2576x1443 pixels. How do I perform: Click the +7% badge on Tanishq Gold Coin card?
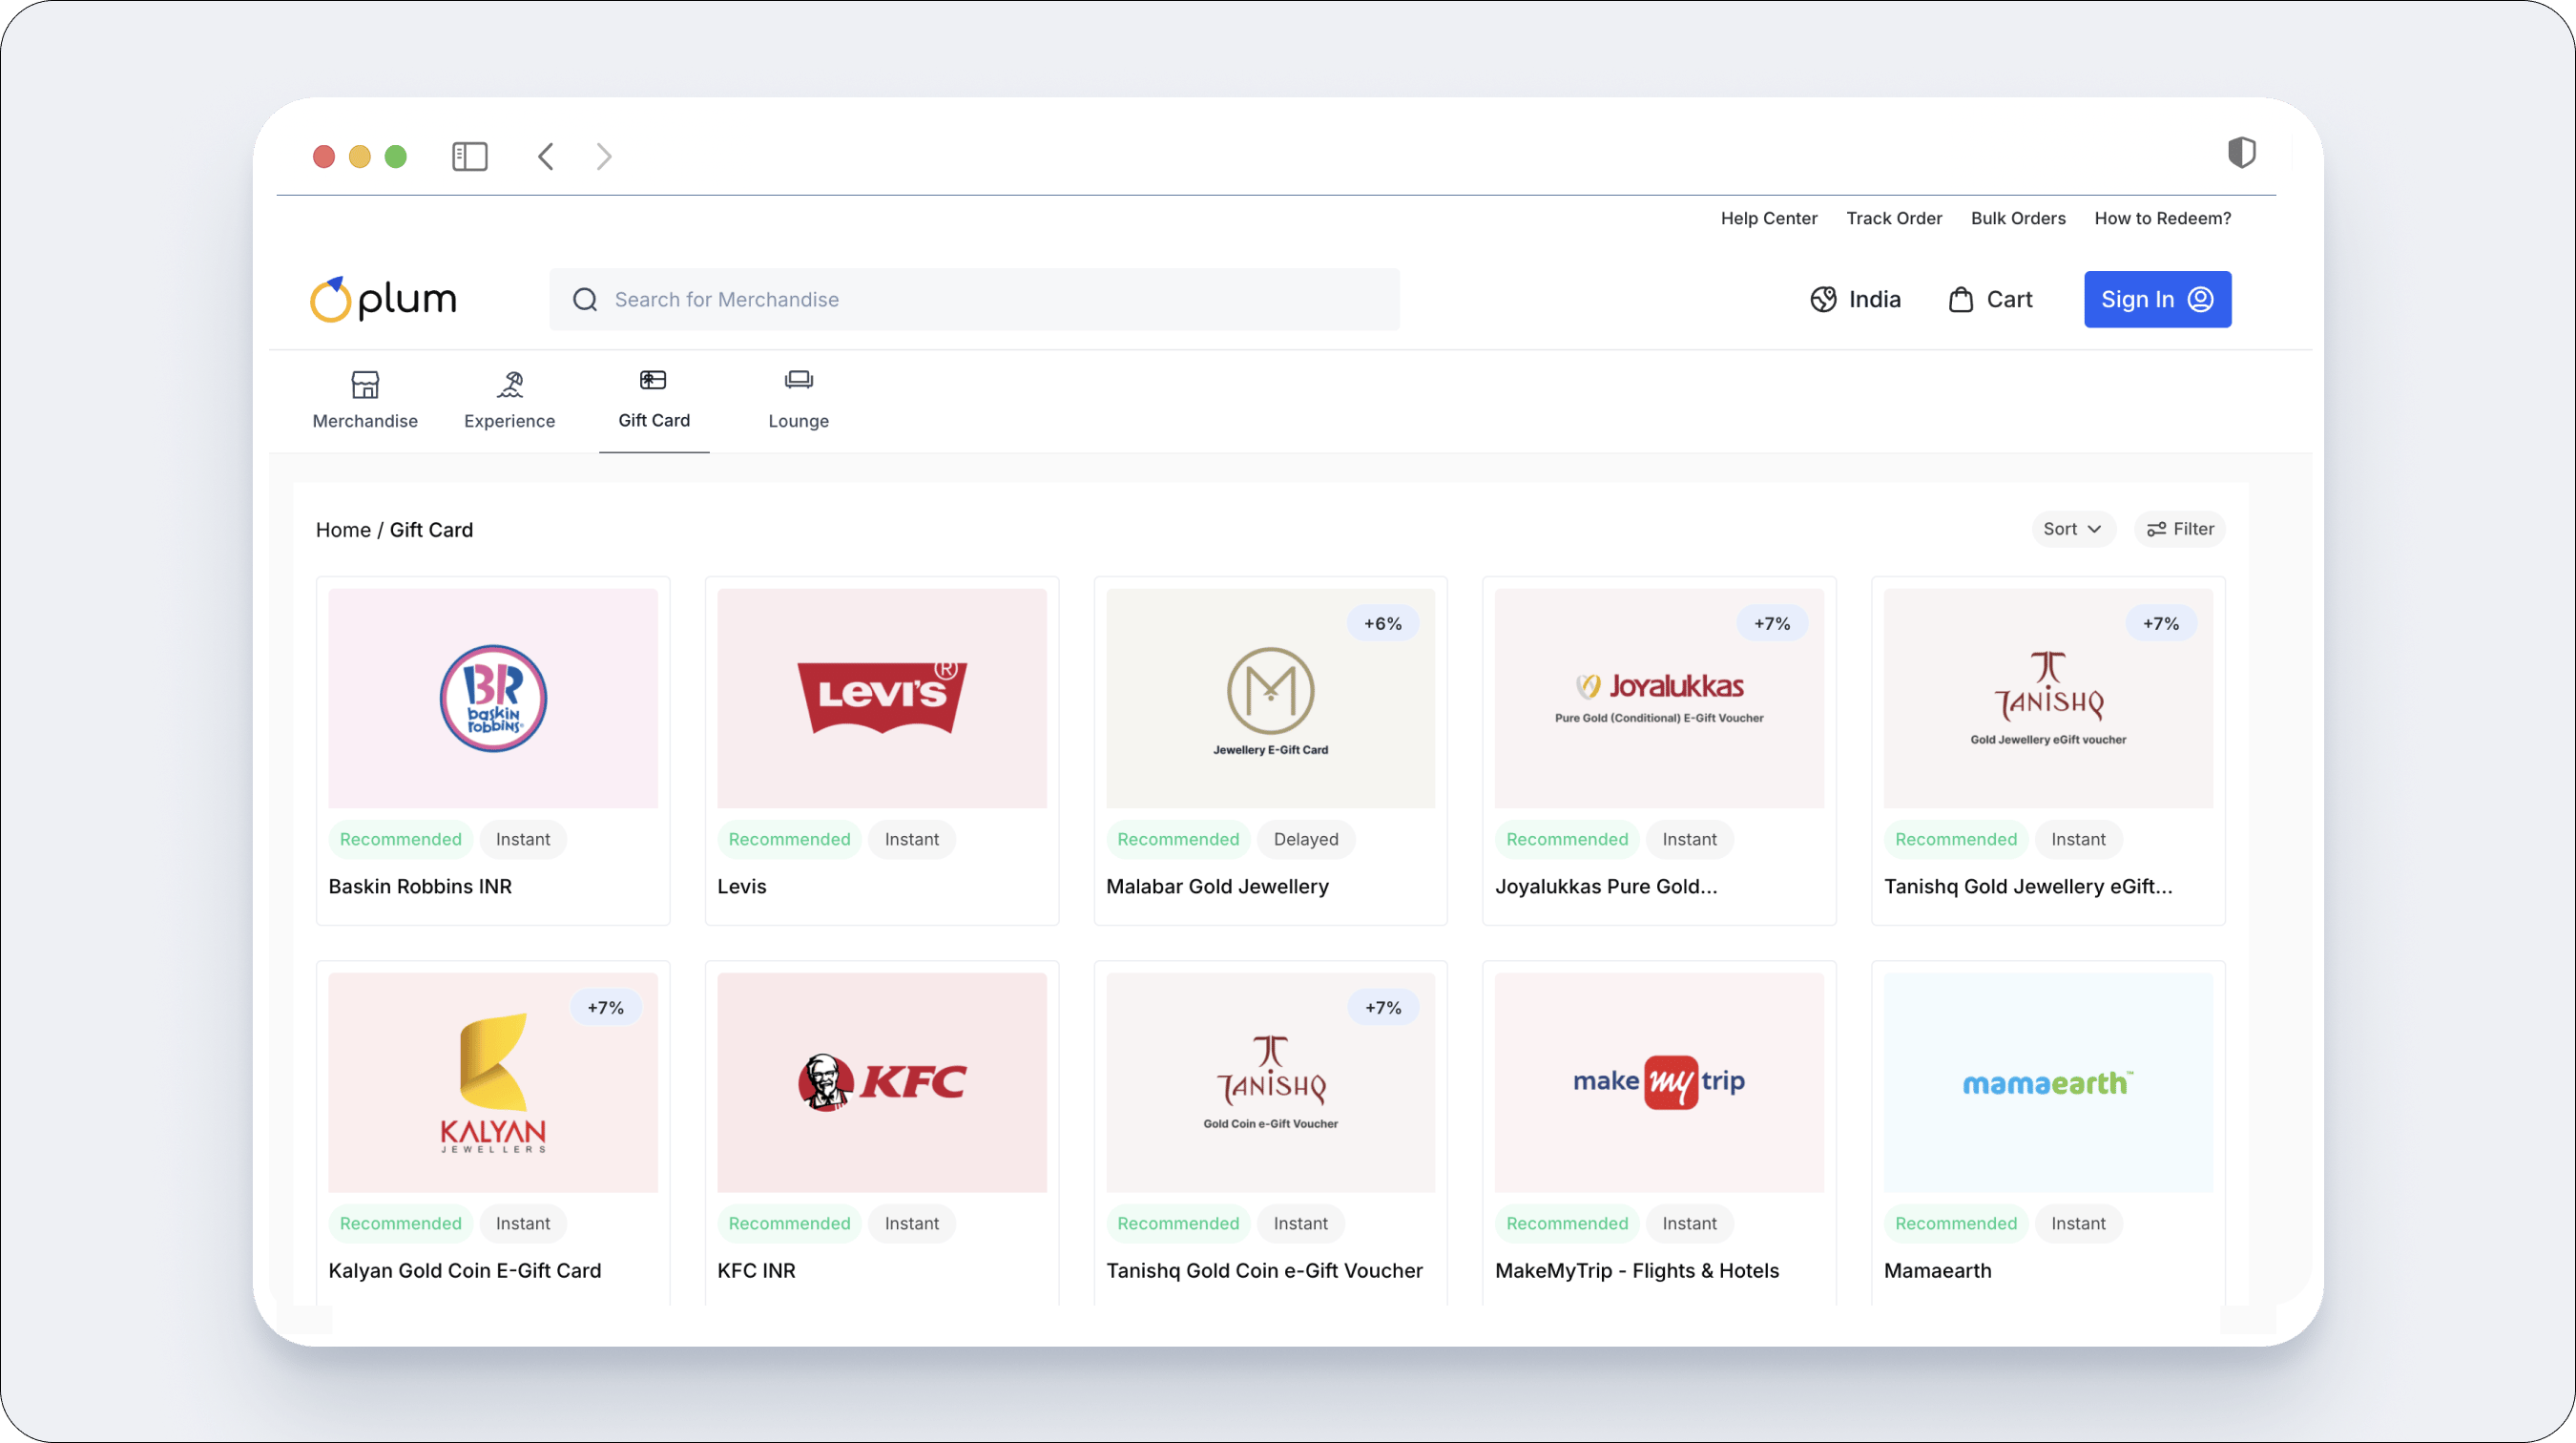coord(1383,1007)
